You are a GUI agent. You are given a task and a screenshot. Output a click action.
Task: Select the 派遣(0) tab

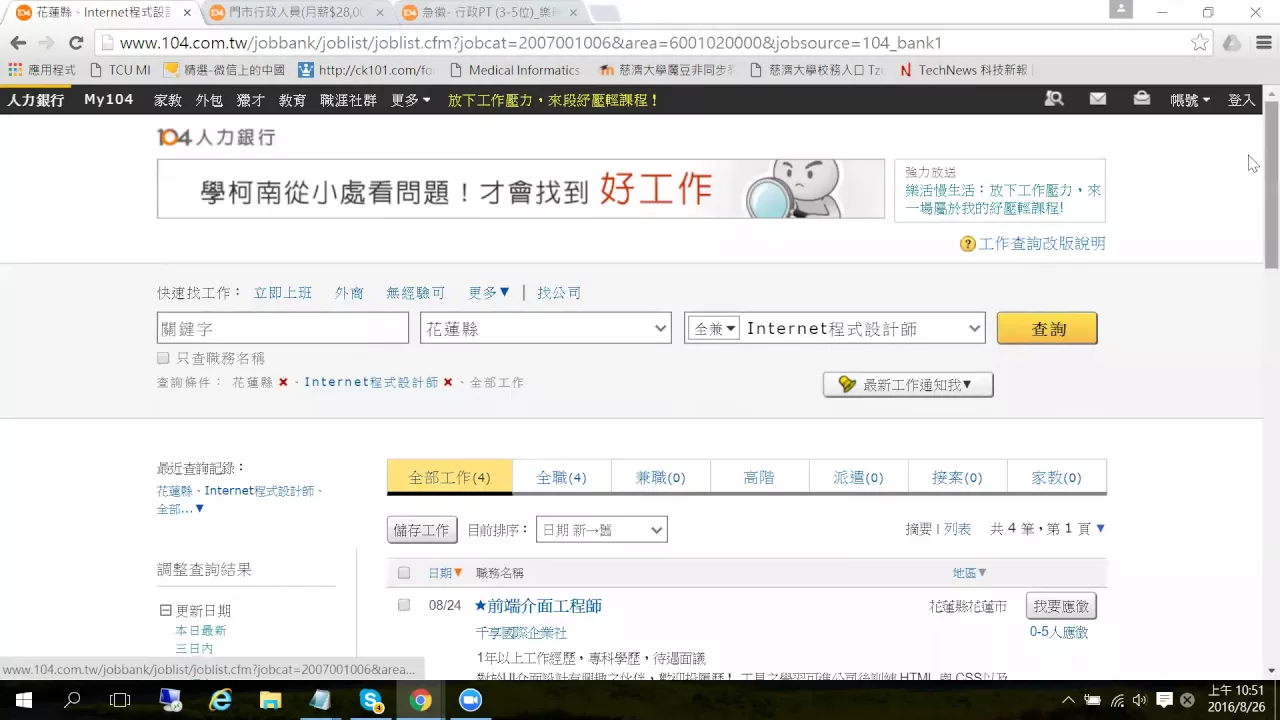[858, 477]
